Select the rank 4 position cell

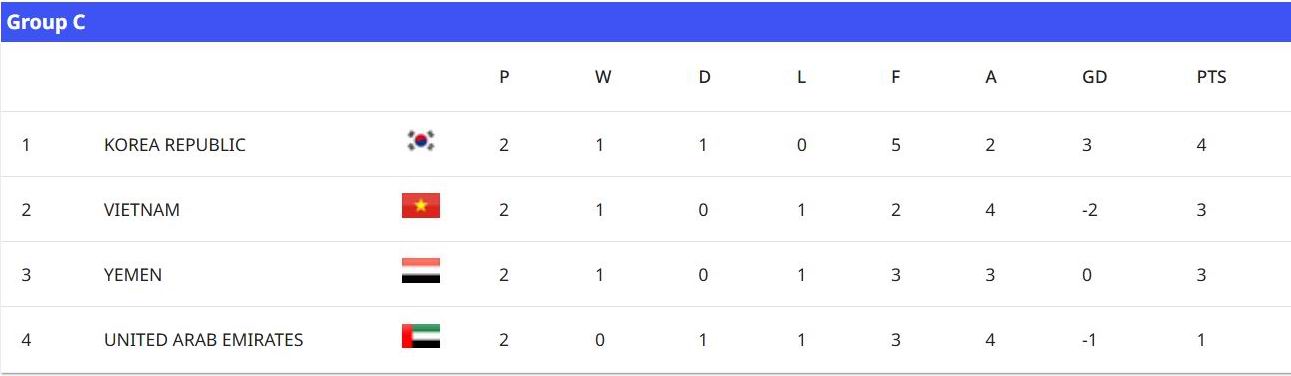point(26,340)
